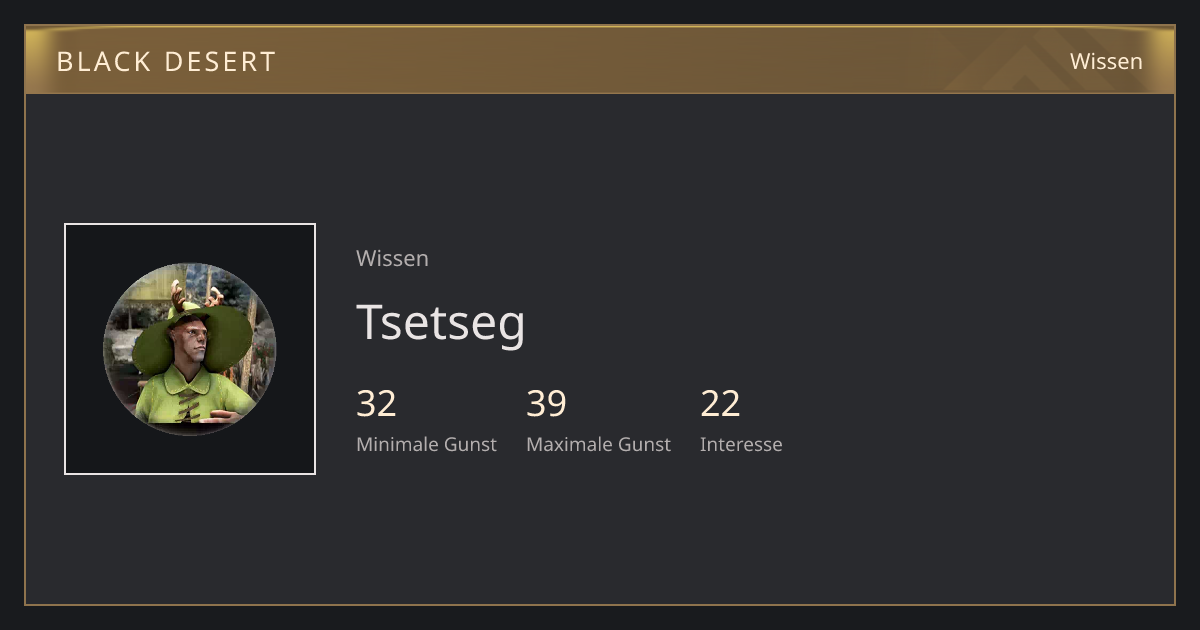Click the chevron emblem in gold header
The height and width of the screenshot is (630, 1200).
point(1030,62)
